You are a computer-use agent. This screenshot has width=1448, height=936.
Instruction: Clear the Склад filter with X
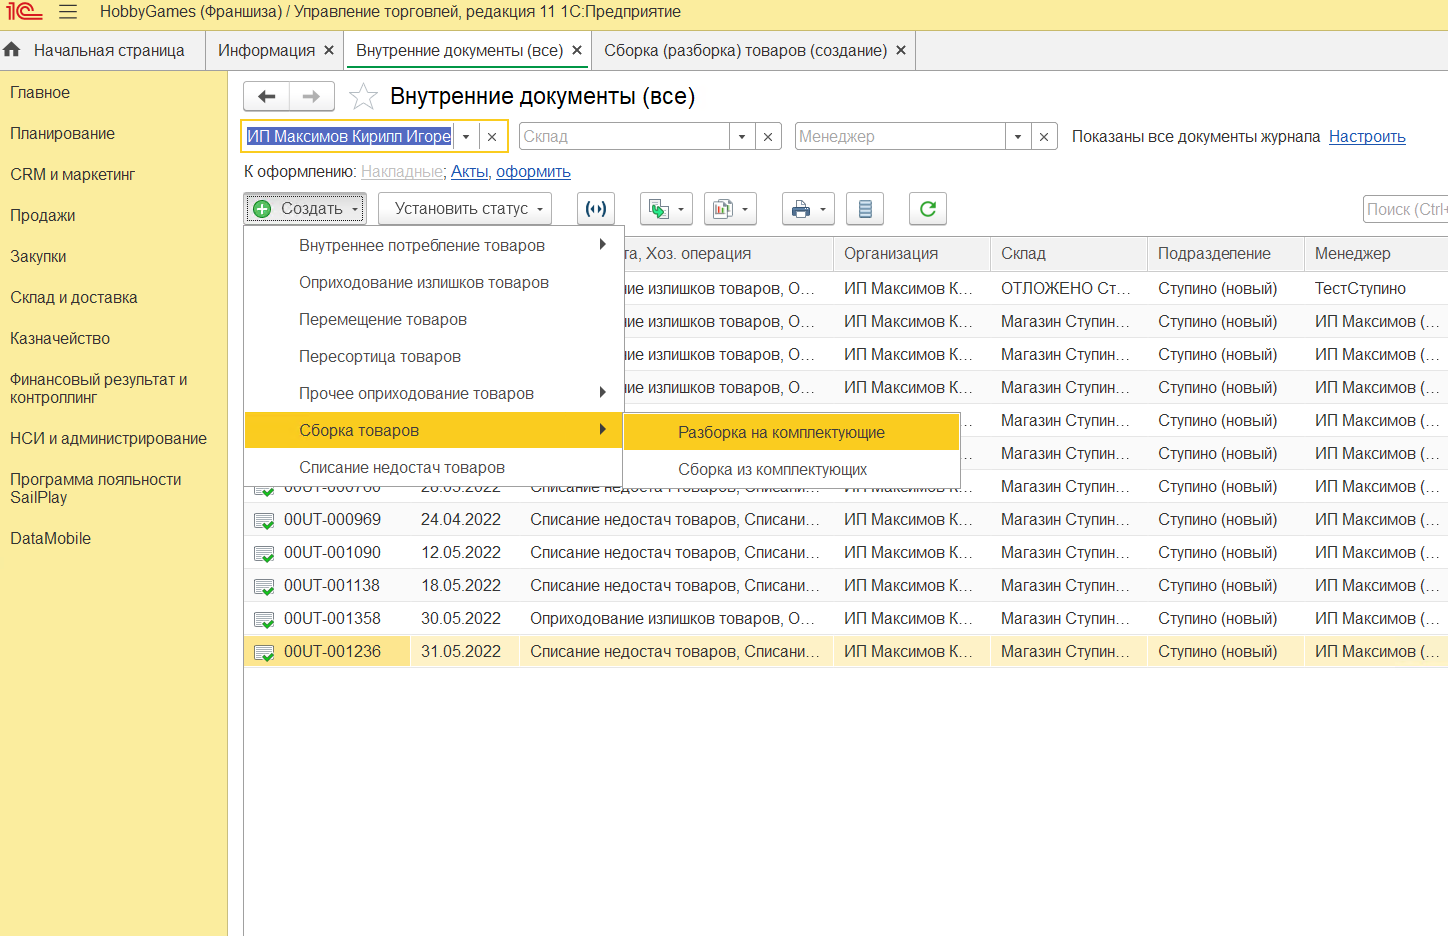pyautogui.click(x=768, y=137)
